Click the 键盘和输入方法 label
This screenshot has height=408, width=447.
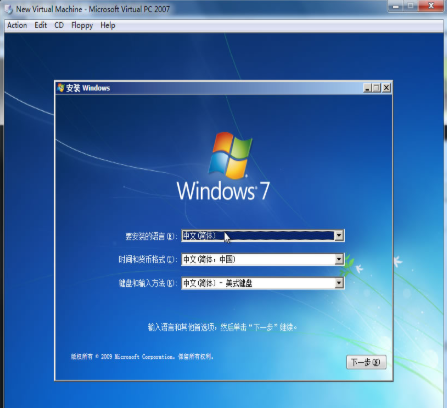click(x=147, y=283)
